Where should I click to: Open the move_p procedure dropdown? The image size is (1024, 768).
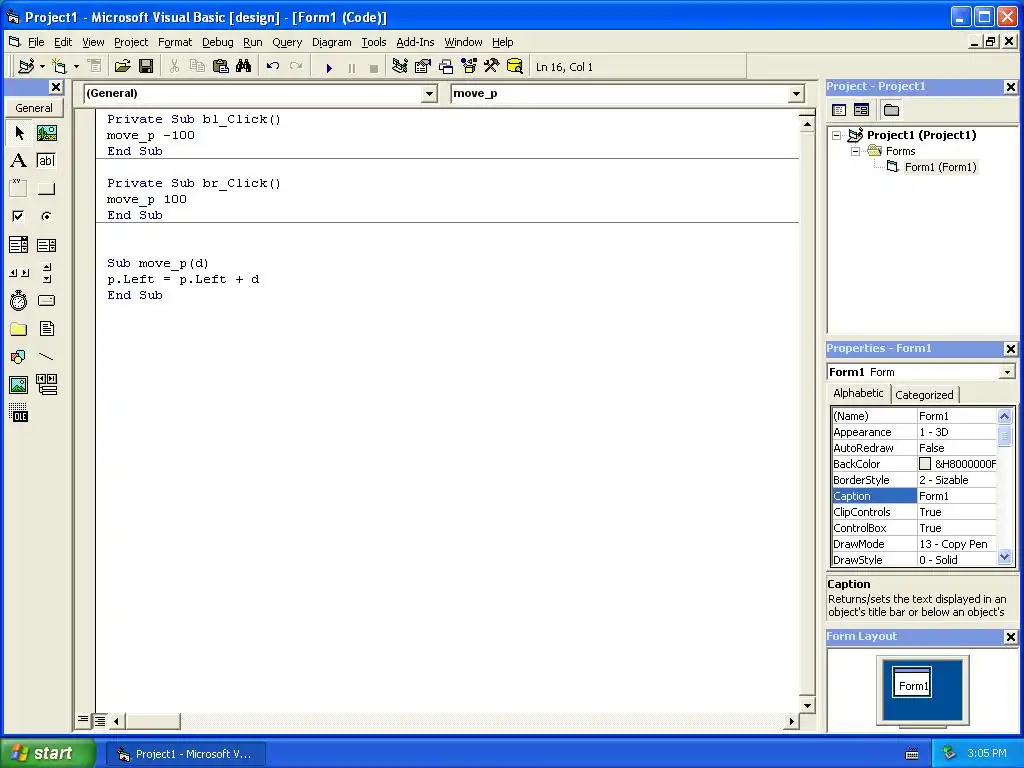click(x=796, y=94)
